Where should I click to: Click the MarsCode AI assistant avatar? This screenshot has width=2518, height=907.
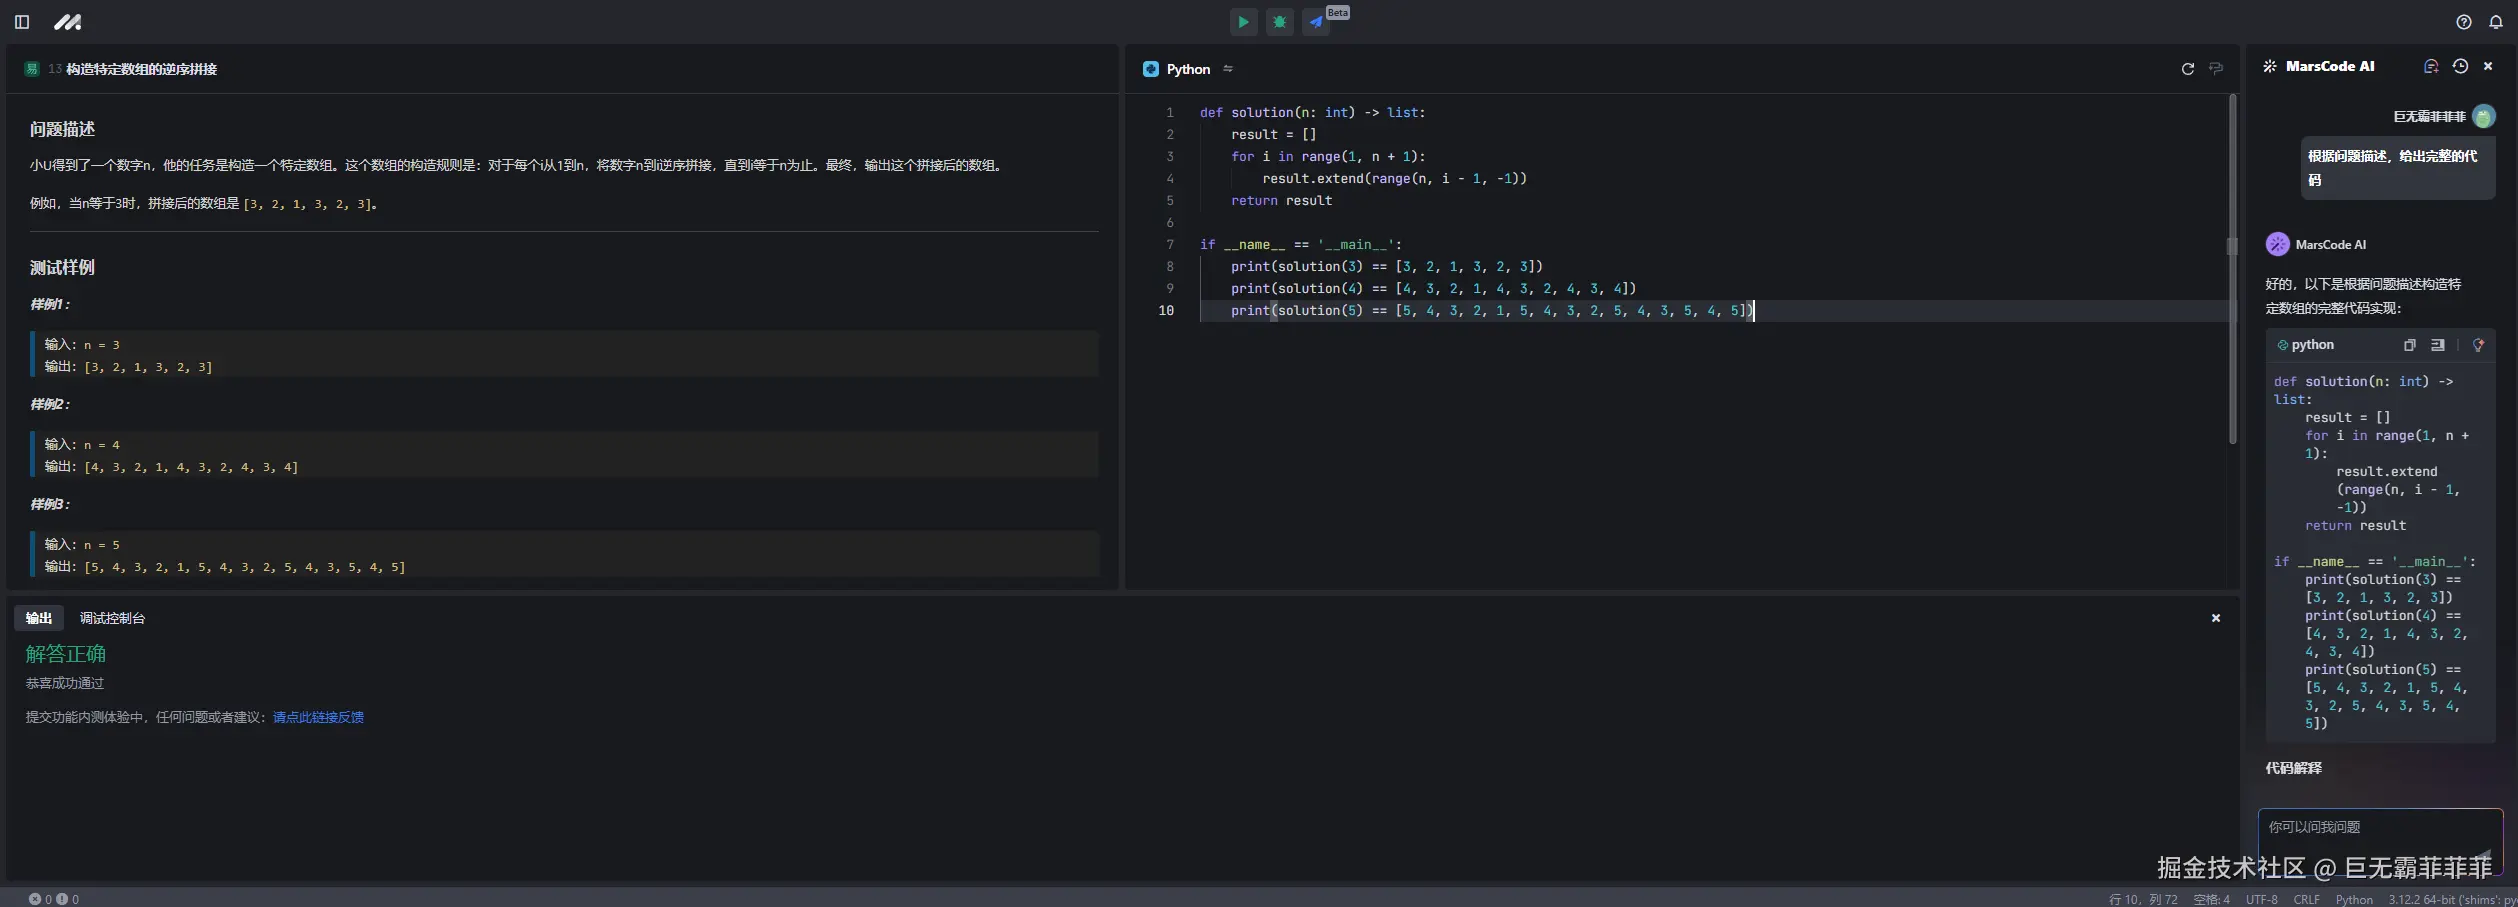click(2277, 244)
